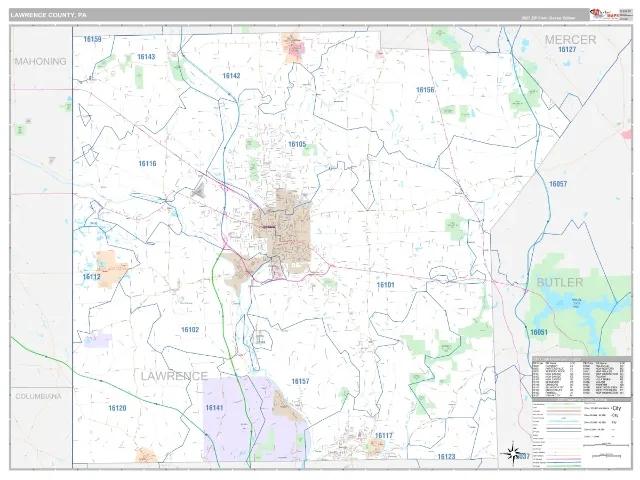Click the MAHONING county name

coord(40,62)
